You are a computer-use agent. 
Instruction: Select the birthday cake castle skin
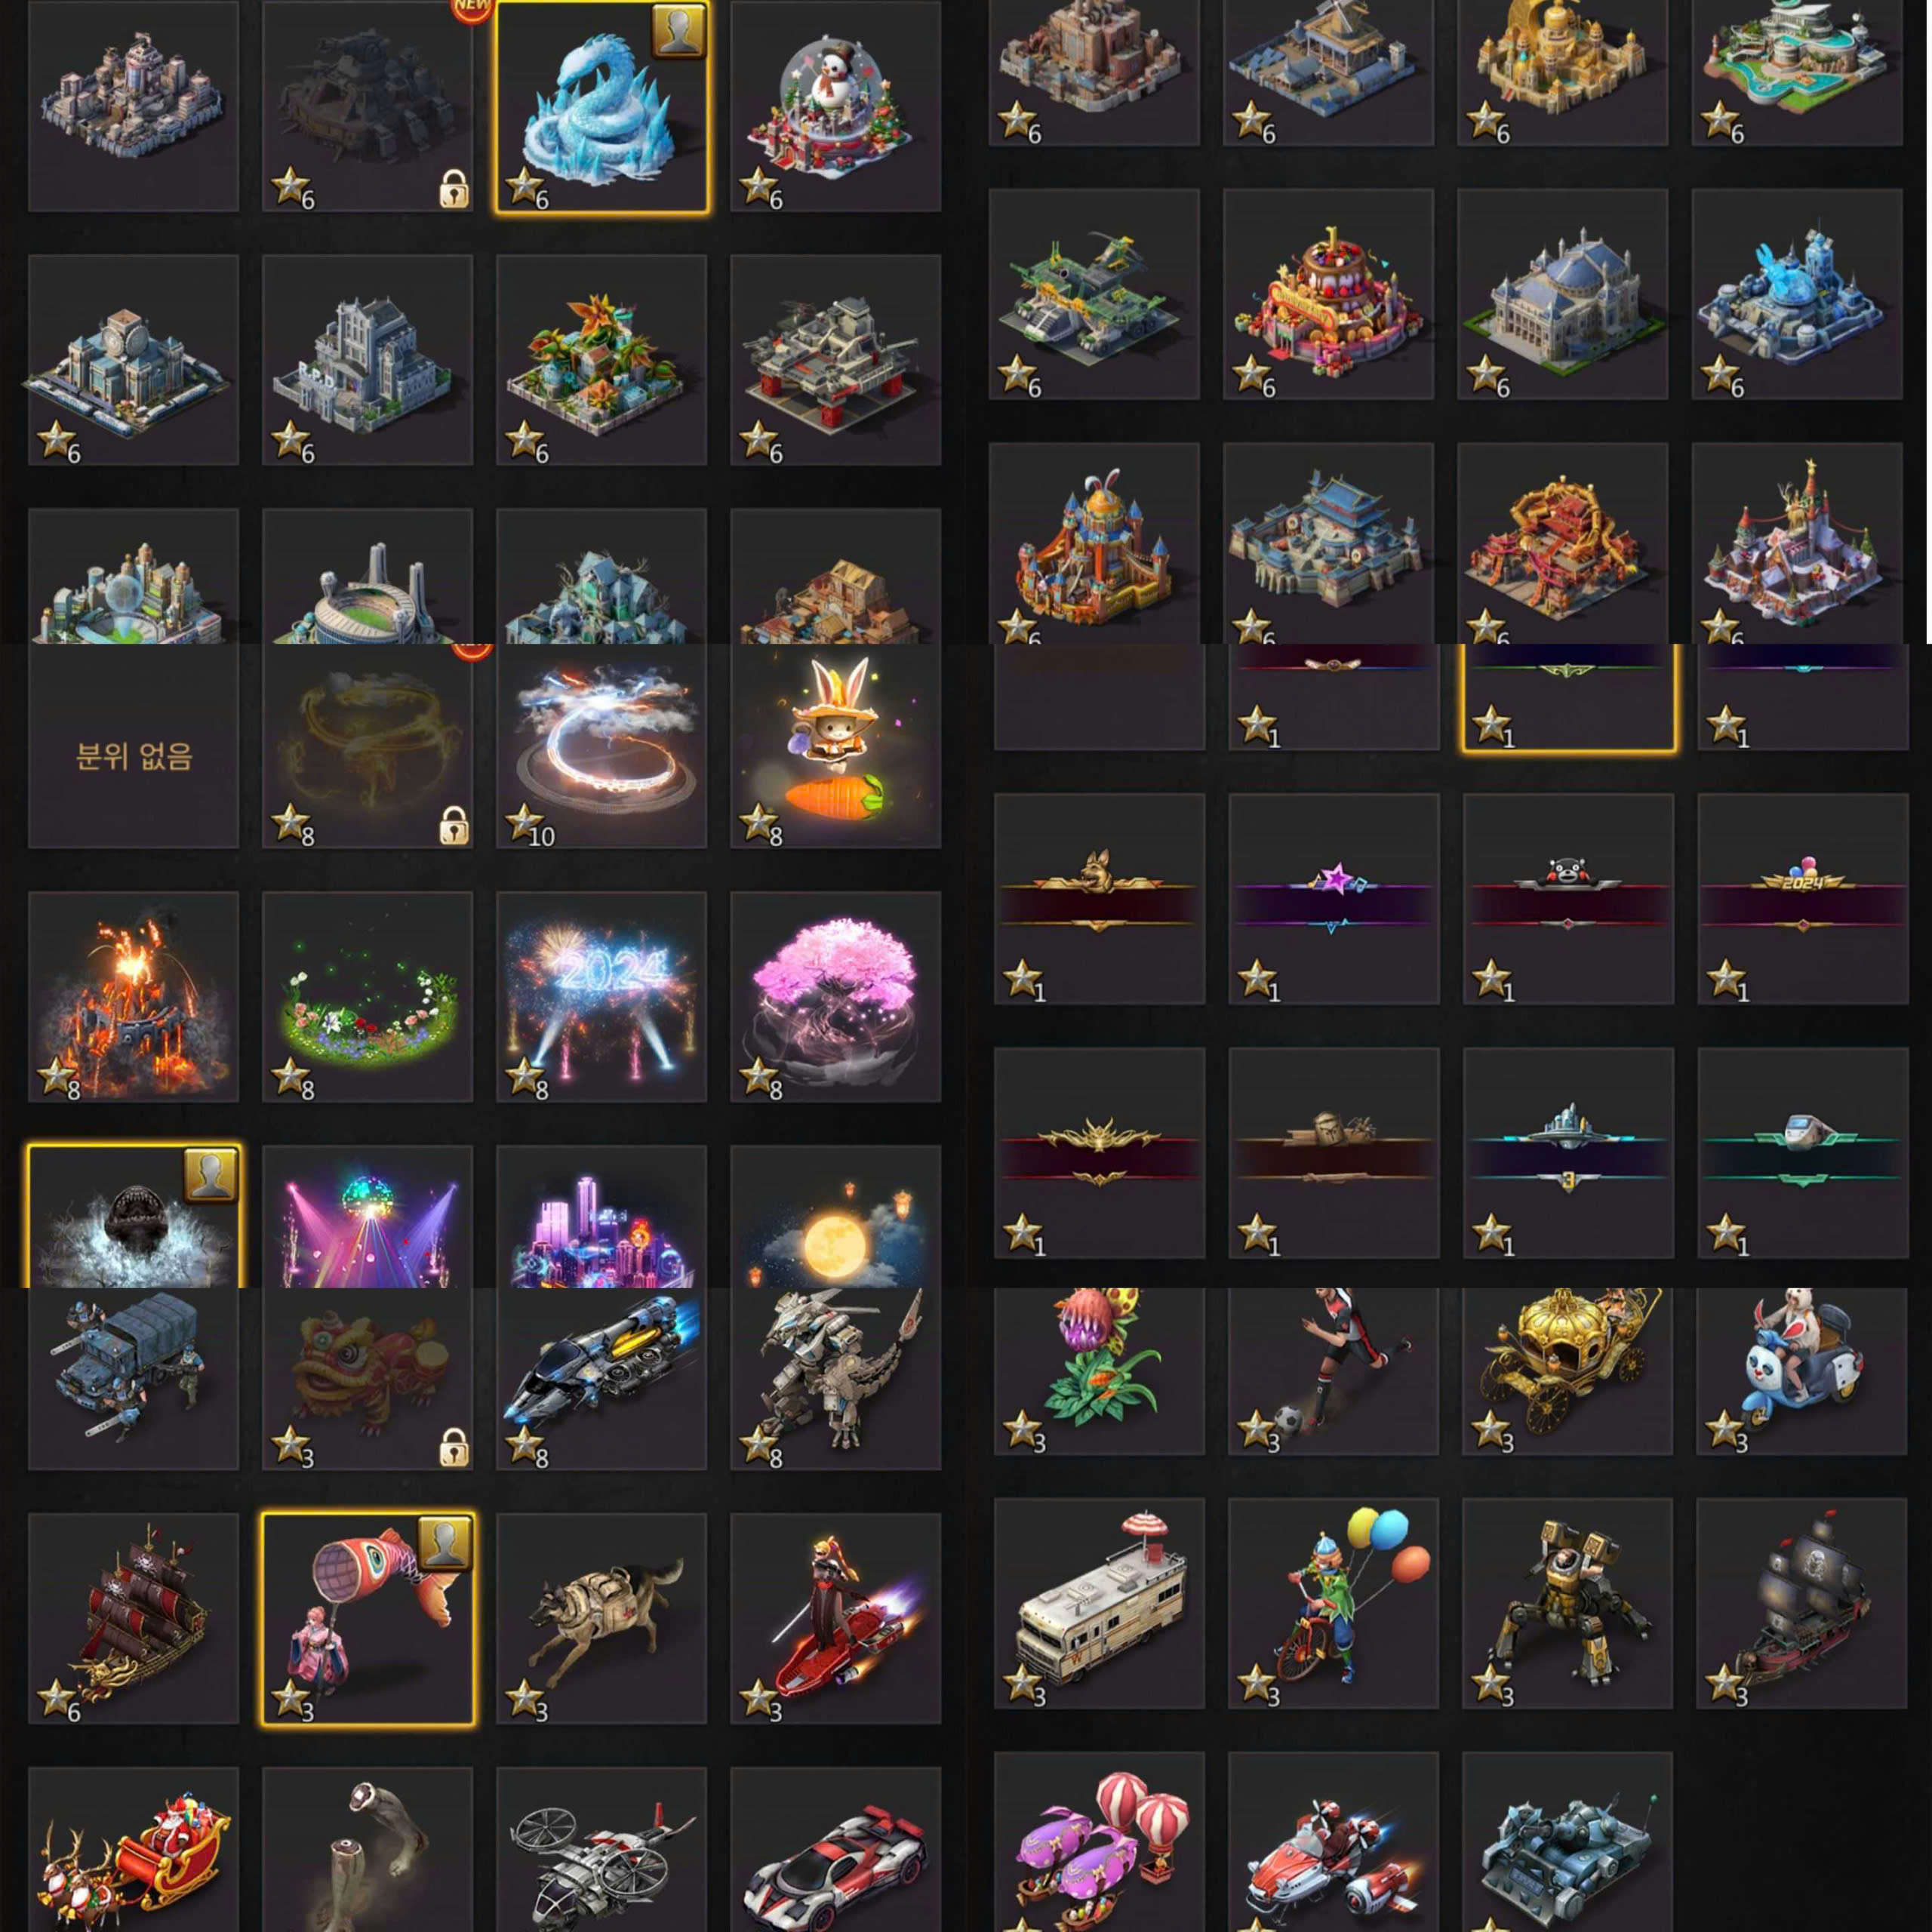1328,294
